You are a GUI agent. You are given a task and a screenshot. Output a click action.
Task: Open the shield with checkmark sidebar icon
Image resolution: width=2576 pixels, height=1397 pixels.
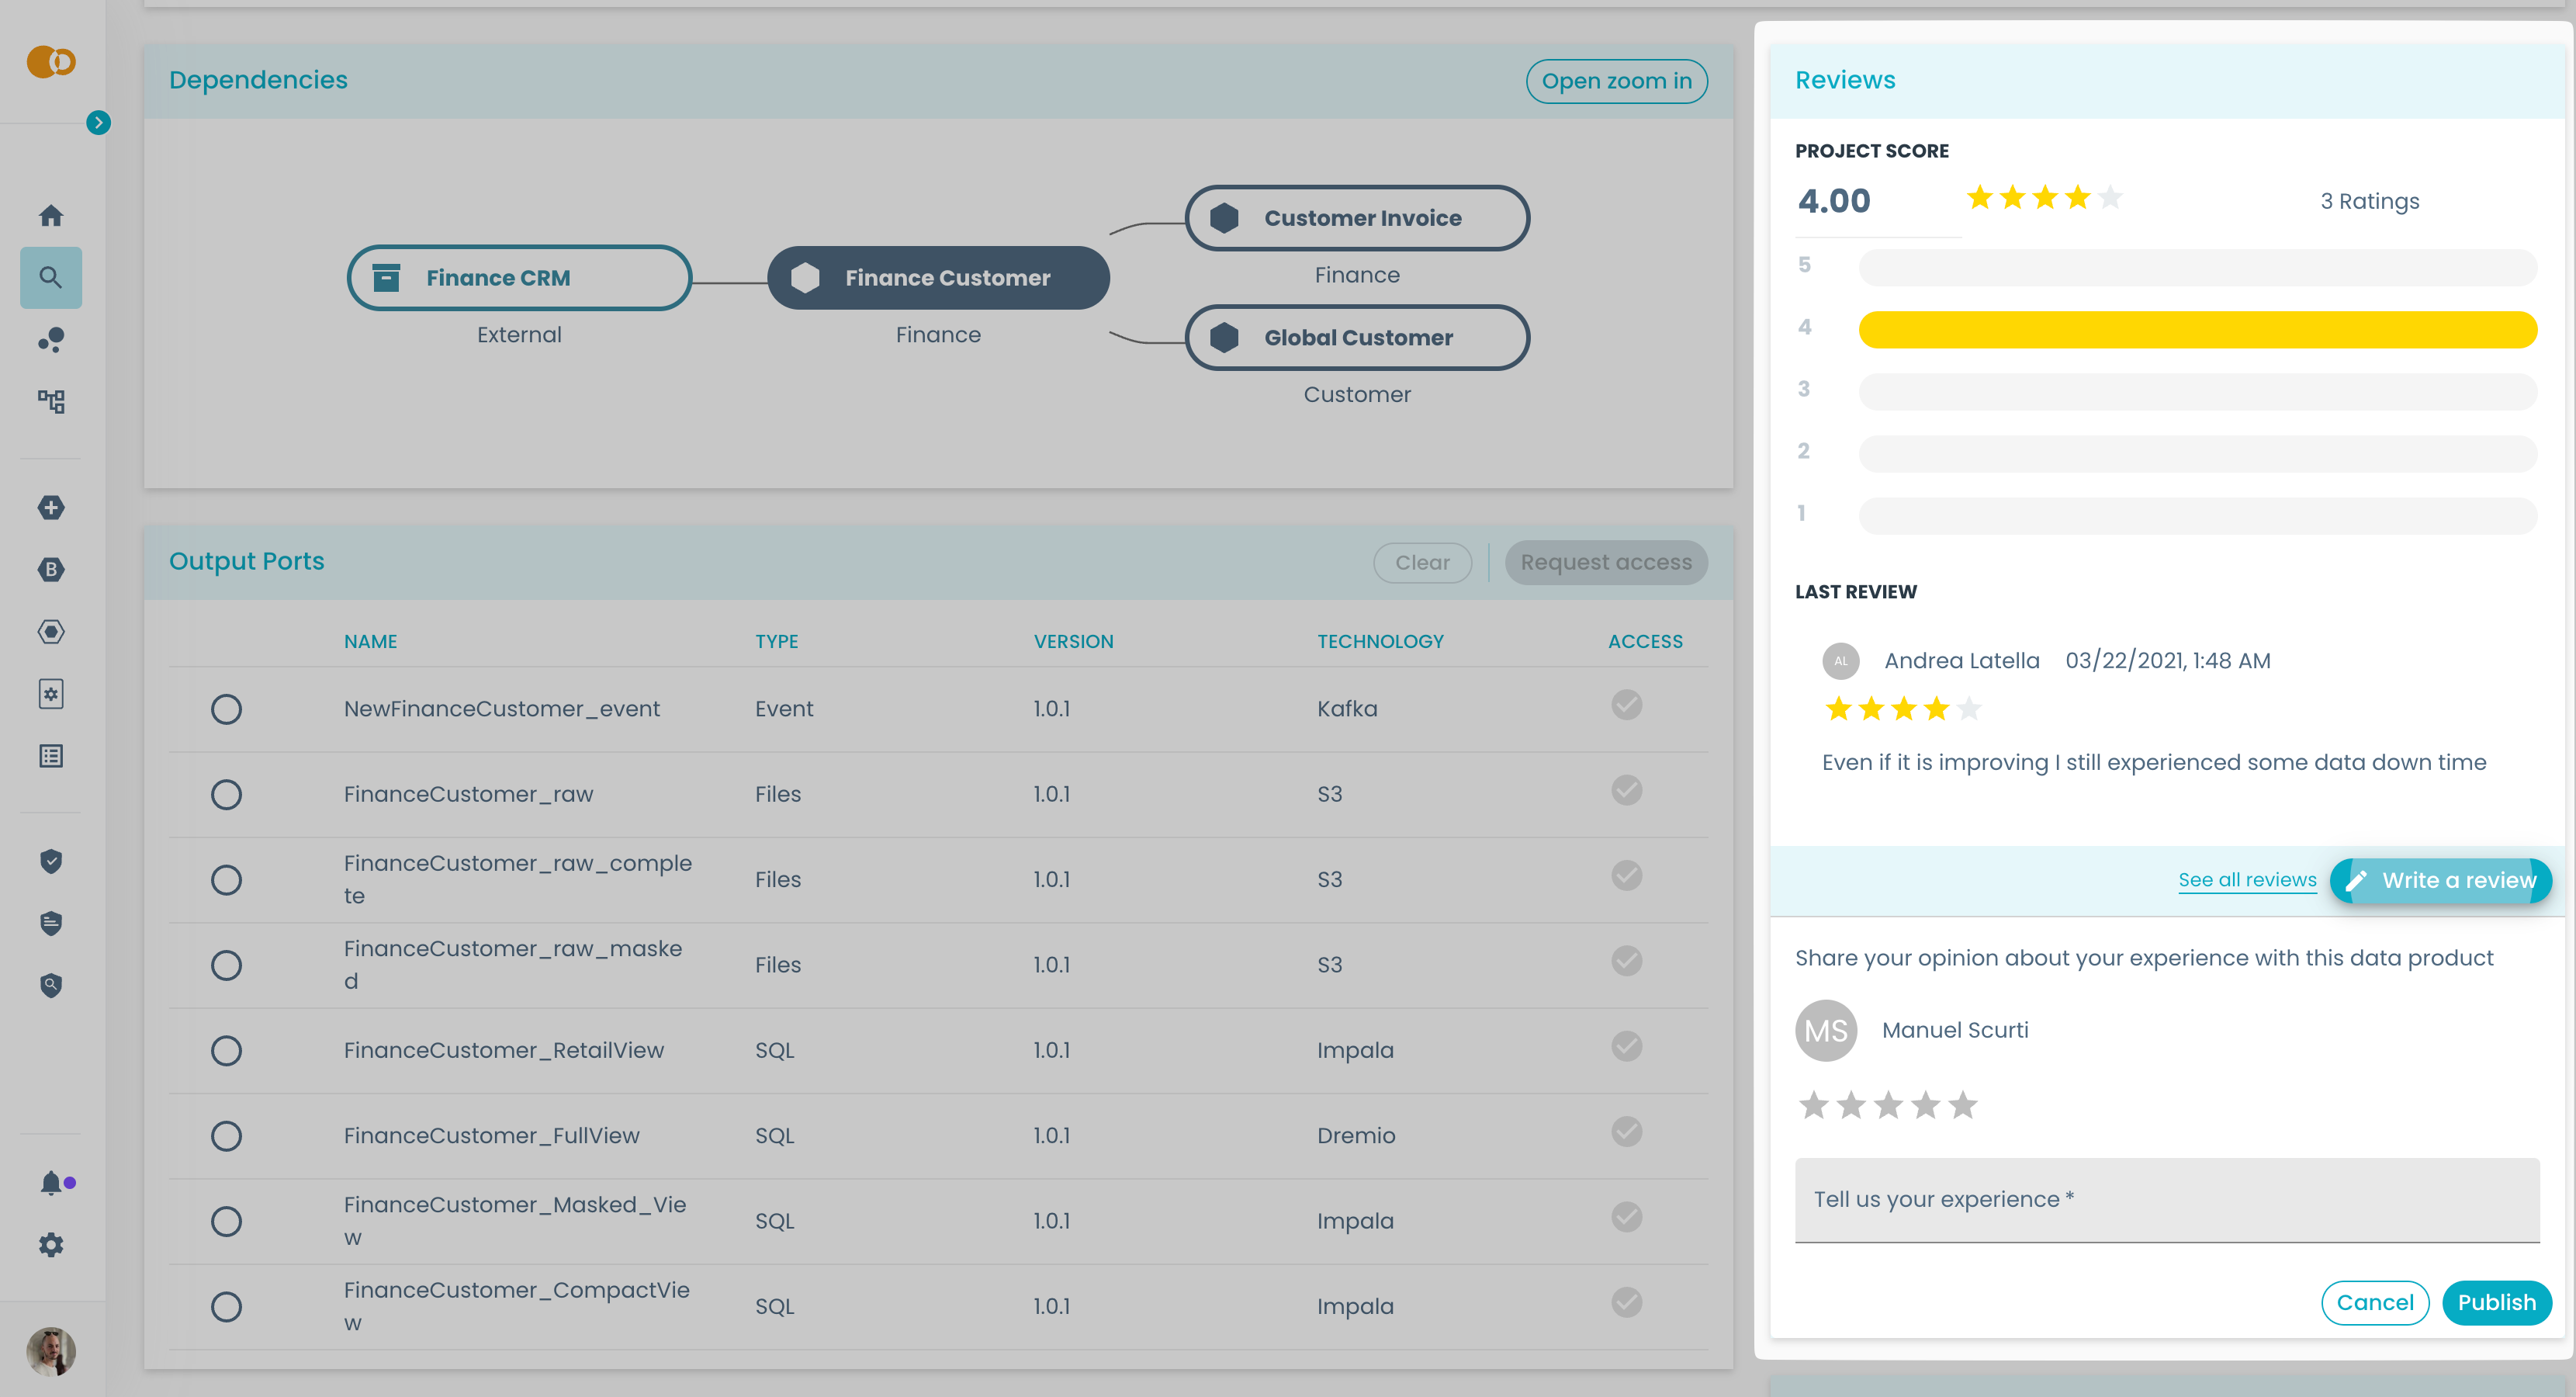[x=50, y=861]
